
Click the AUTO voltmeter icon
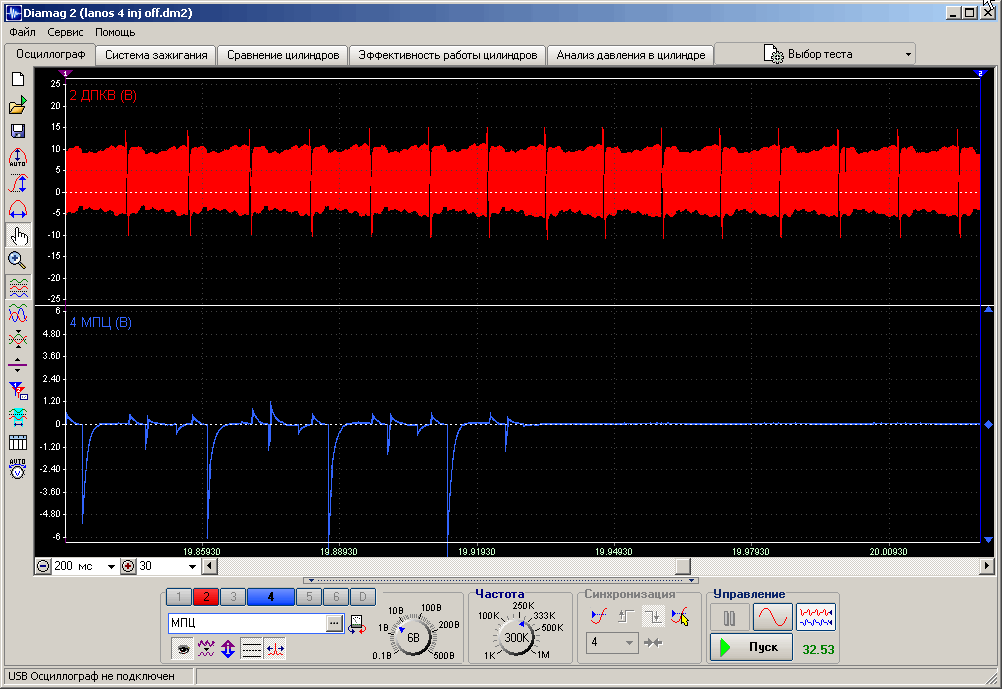[x=18, y=468]
